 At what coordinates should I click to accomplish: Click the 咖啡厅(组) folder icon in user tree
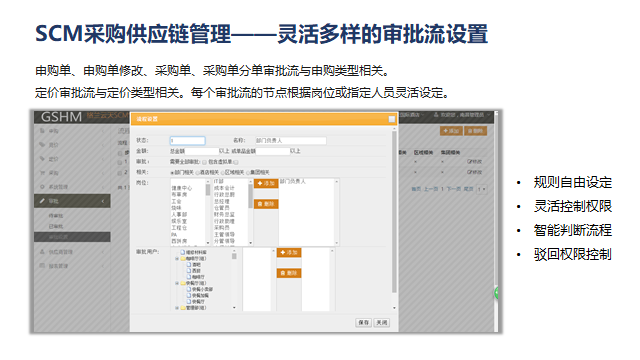click(183, 258)
